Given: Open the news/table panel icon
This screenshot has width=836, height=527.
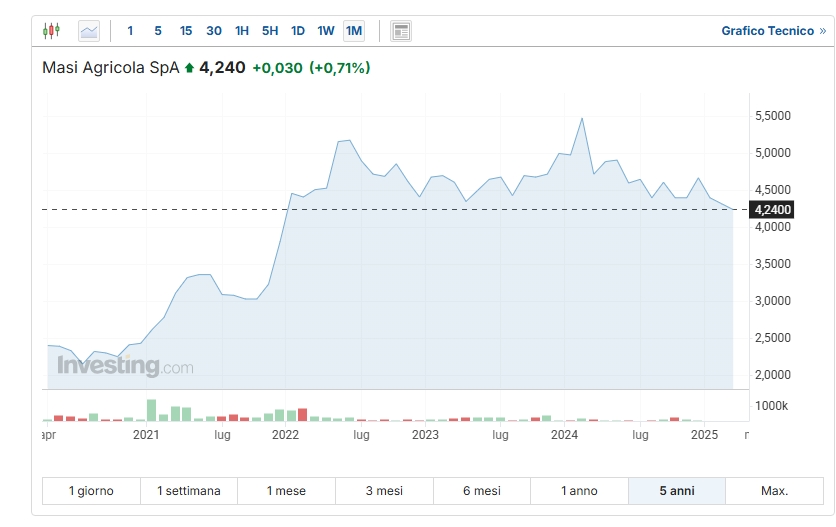Looking at the screenshot, I should pos(400,31).
